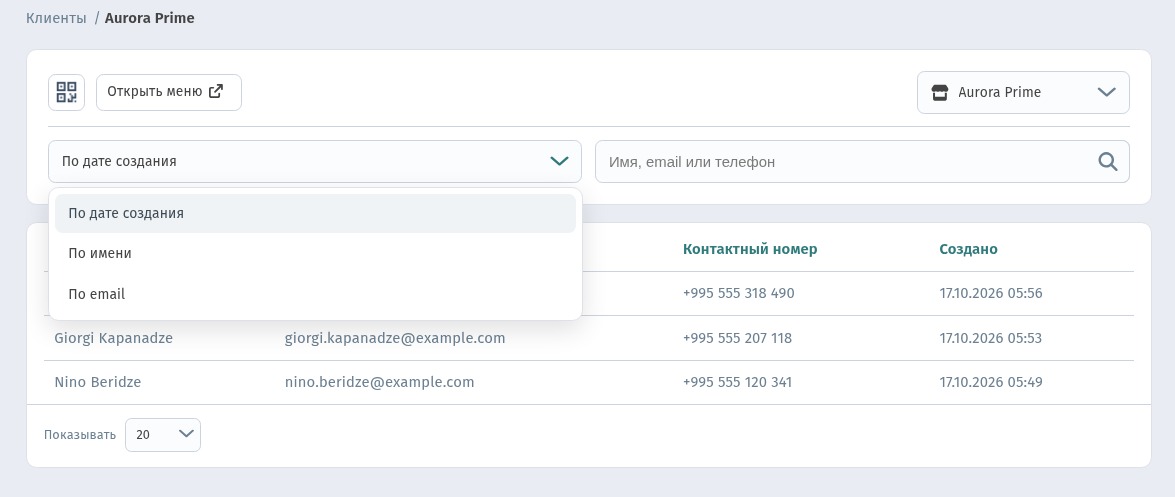The image size is (1175, 497).
Task: Choose the 'По имени' sort option
Action: [315, 253]
